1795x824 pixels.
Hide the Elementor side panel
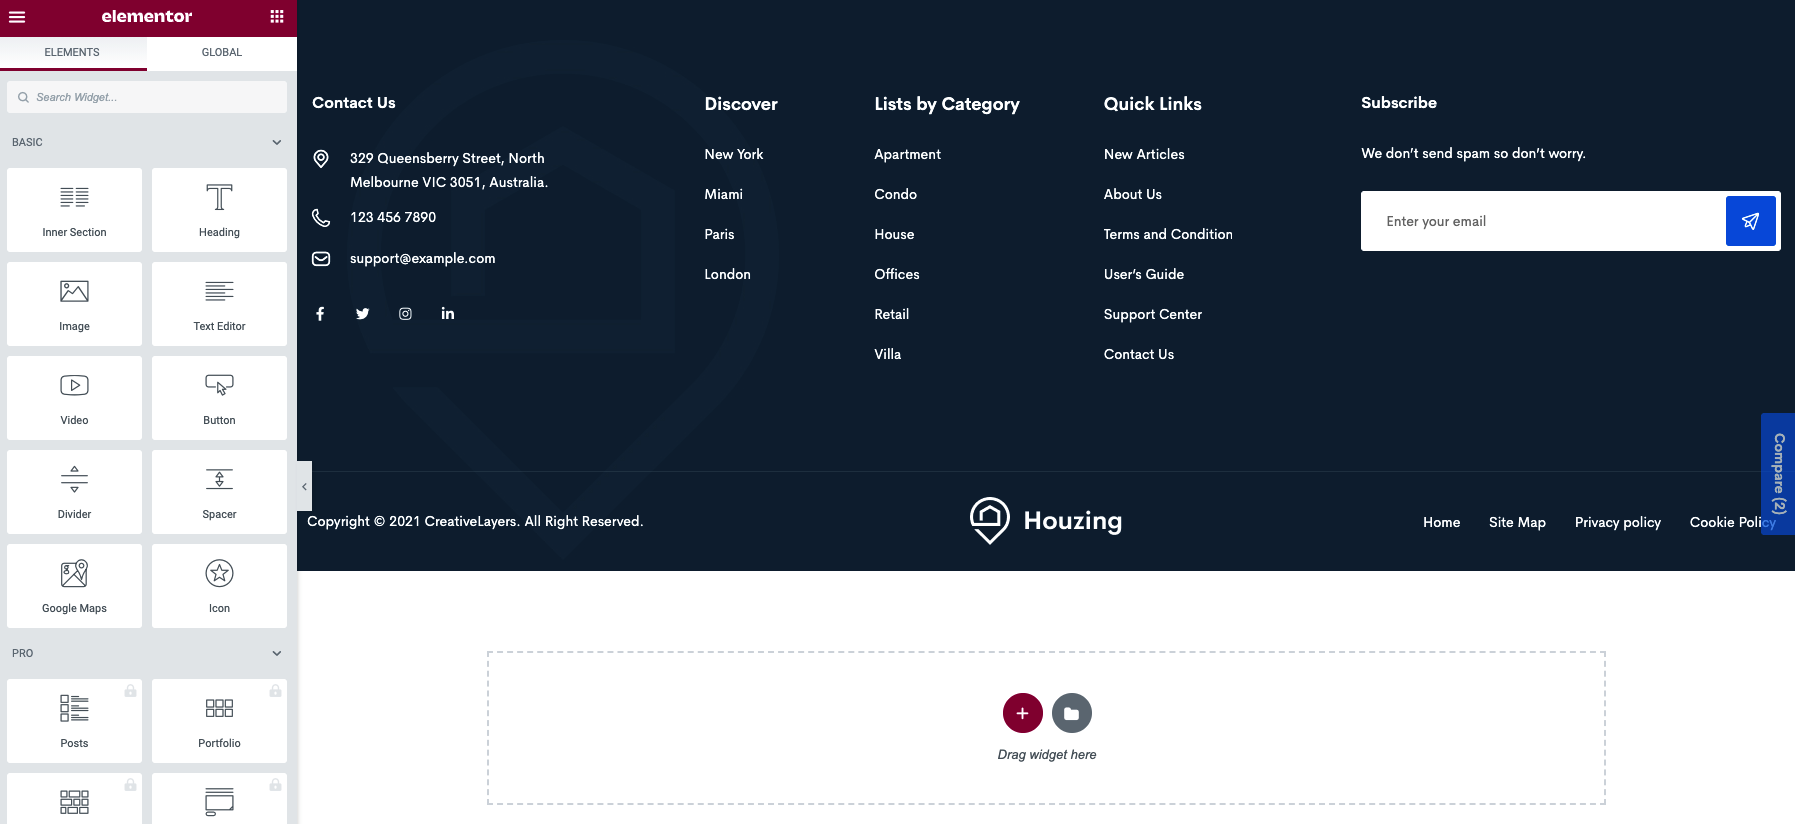tap(304, 487)
